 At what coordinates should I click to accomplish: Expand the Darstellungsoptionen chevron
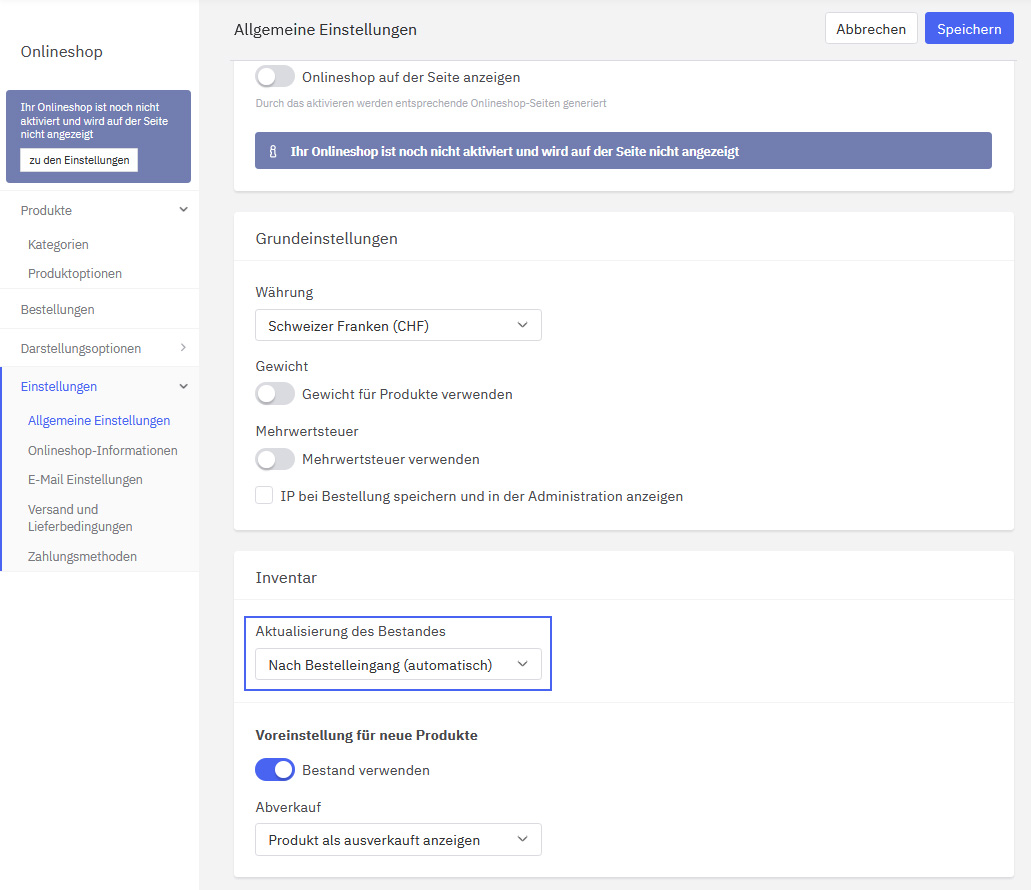point(183,348)
